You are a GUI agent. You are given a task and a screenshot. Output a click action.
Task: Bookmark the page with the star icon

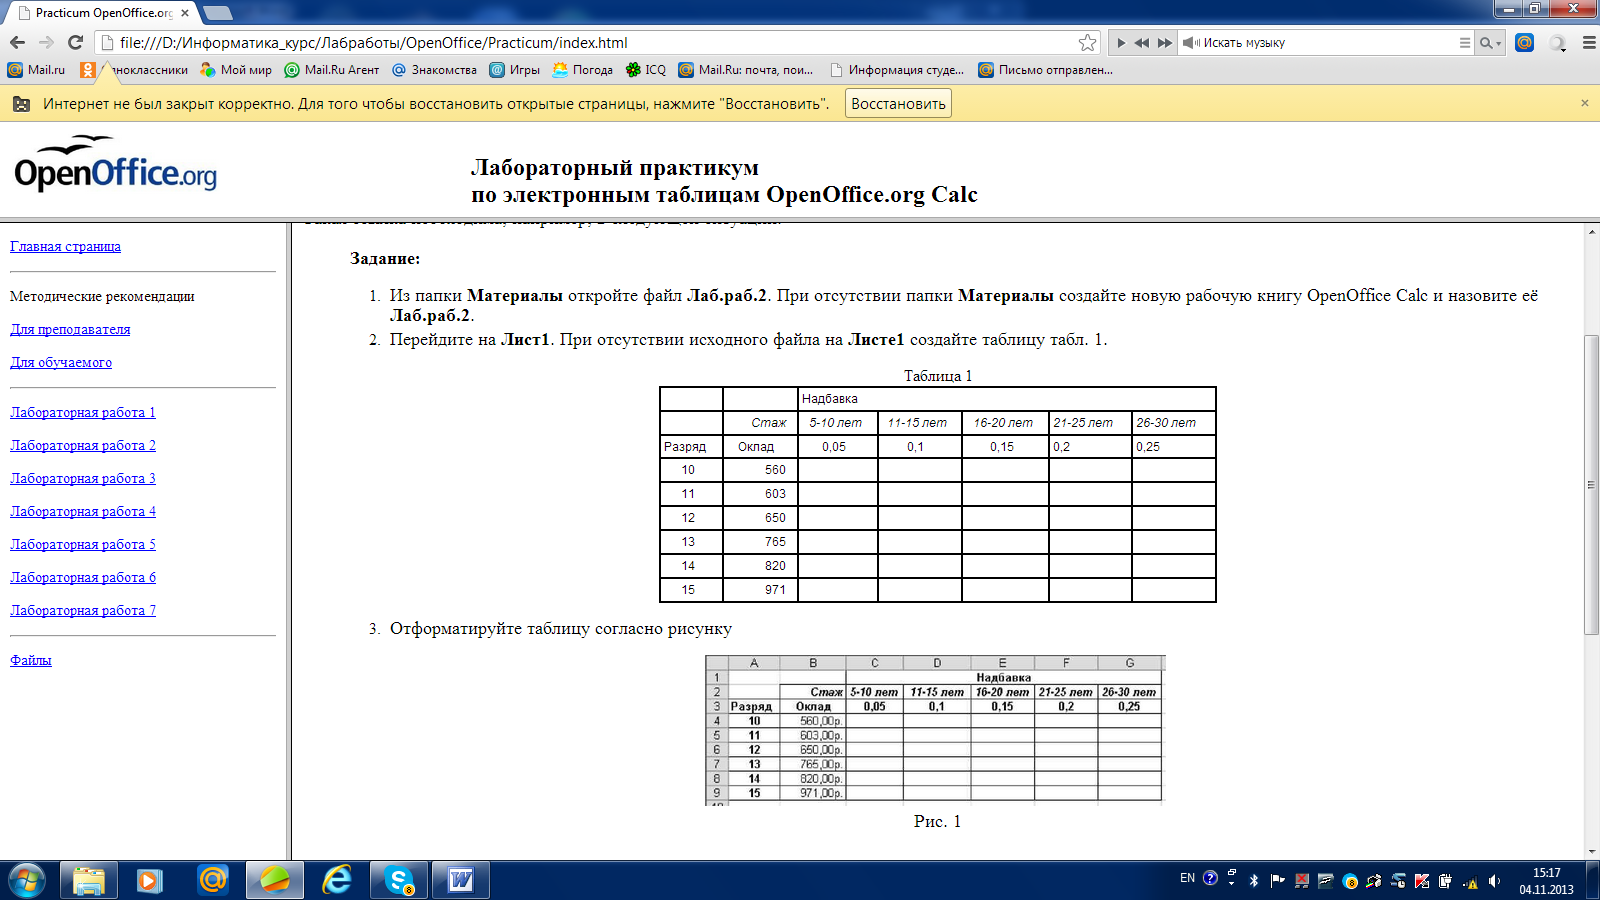click(1087, 42)
